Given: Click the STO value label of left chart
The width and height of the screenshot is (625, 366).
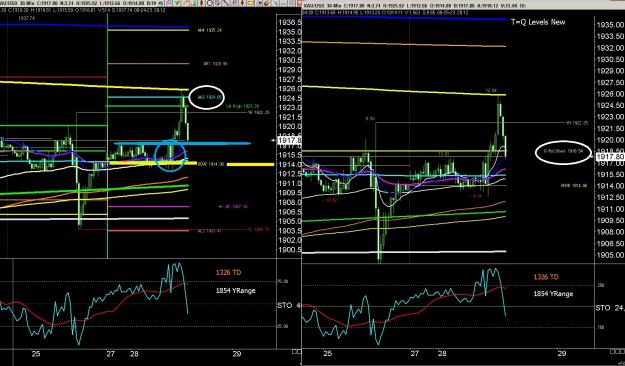Looking at the screenshot, I should [289, 305].
